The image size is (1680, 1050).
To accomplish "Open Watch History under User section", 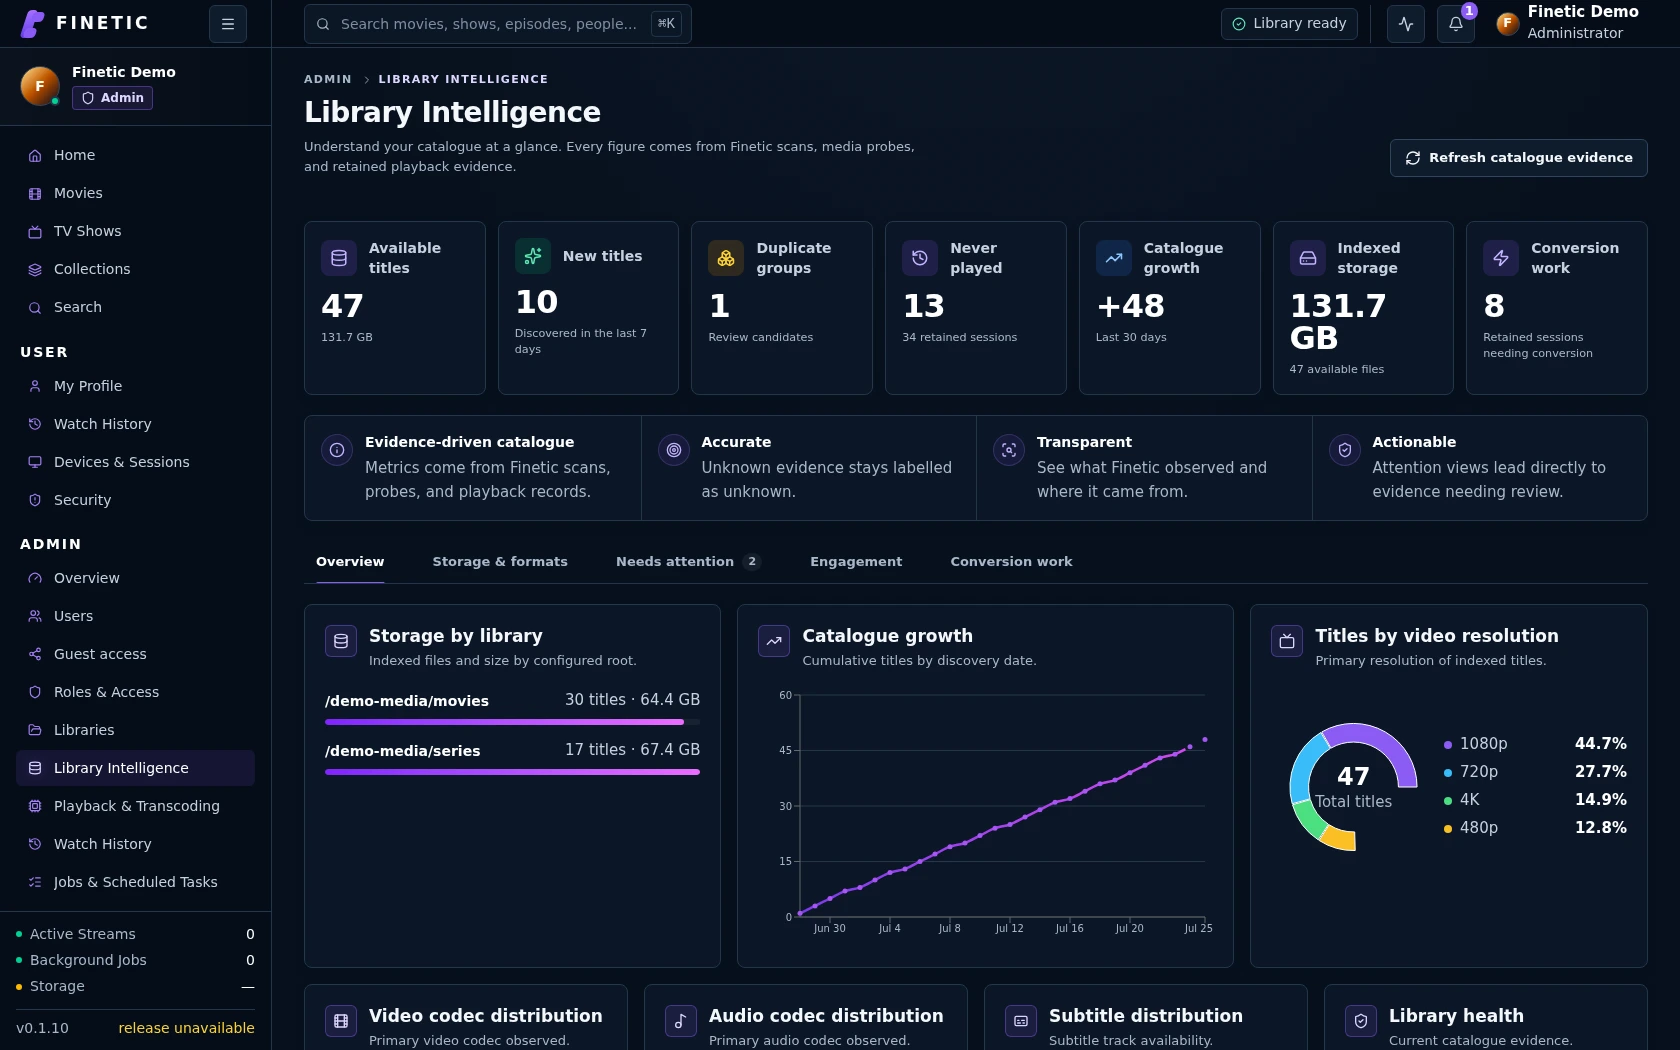I will 135,424.
